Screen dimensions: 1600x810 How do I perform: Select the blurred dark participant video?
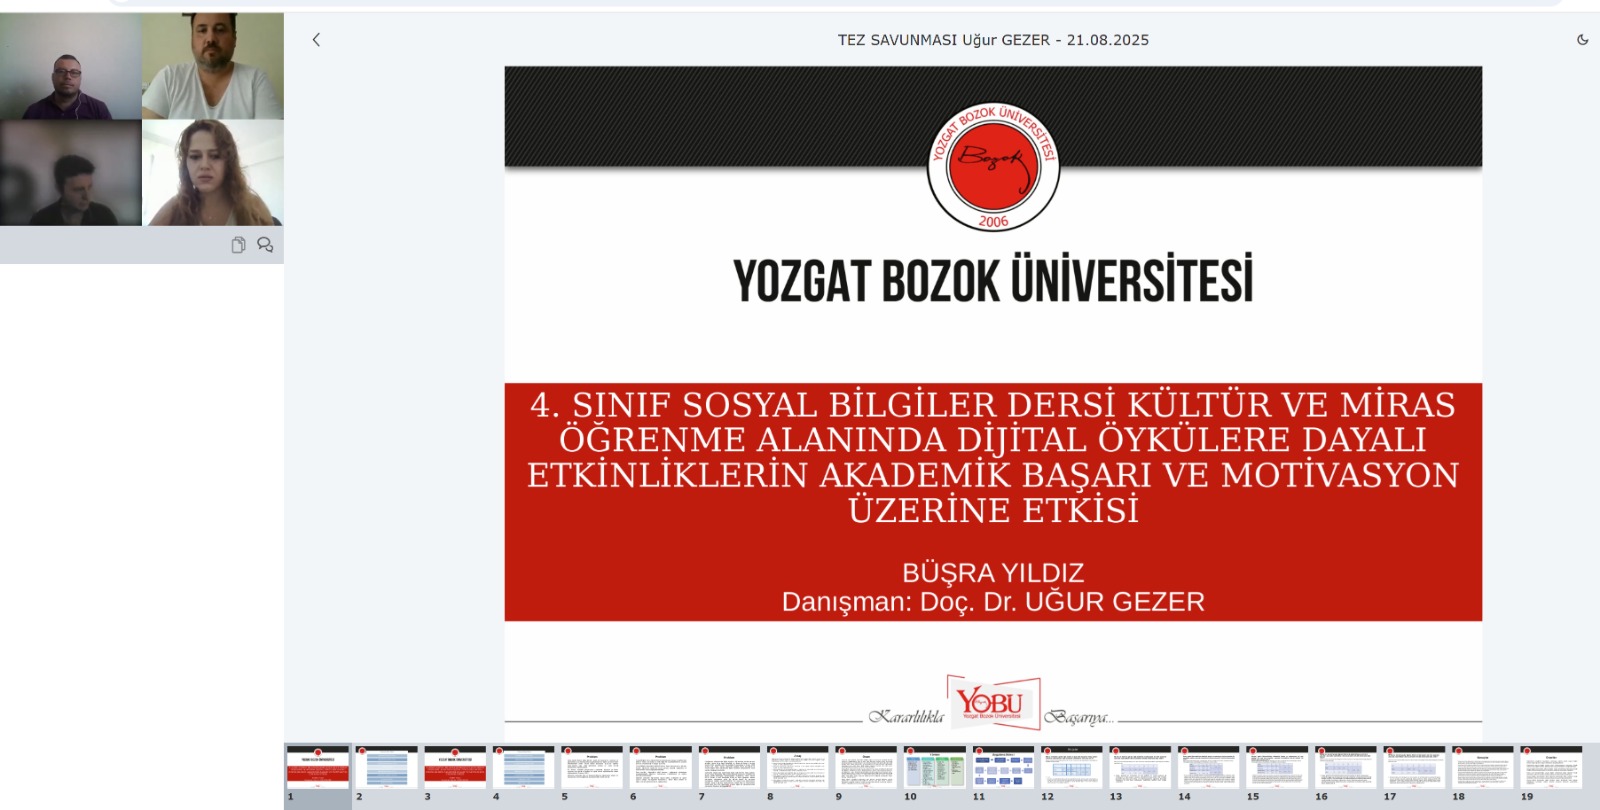[71, 173]
